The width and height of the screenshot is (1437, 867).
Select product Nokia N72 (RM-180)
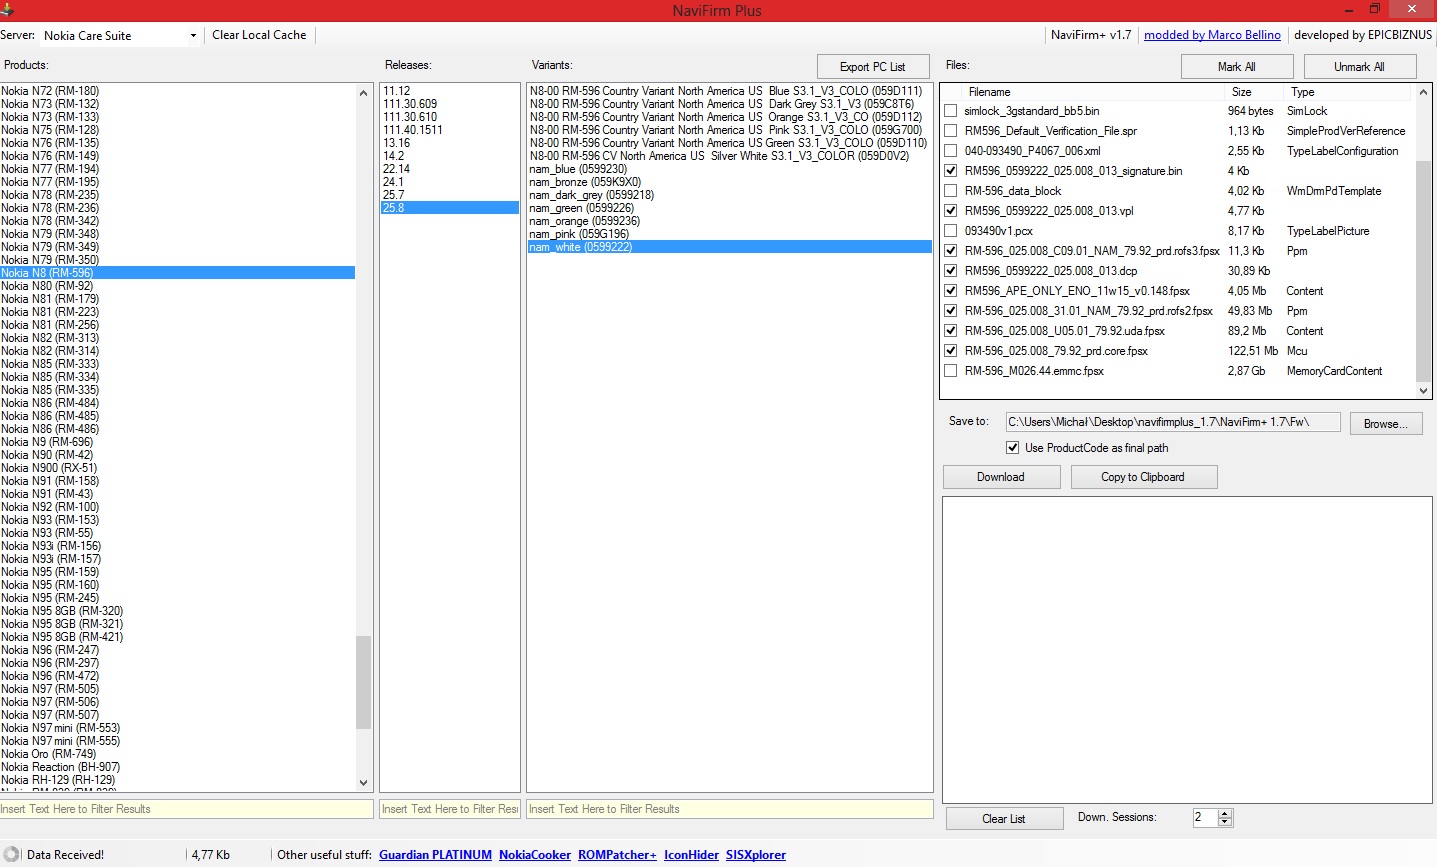tap(177, 91)
